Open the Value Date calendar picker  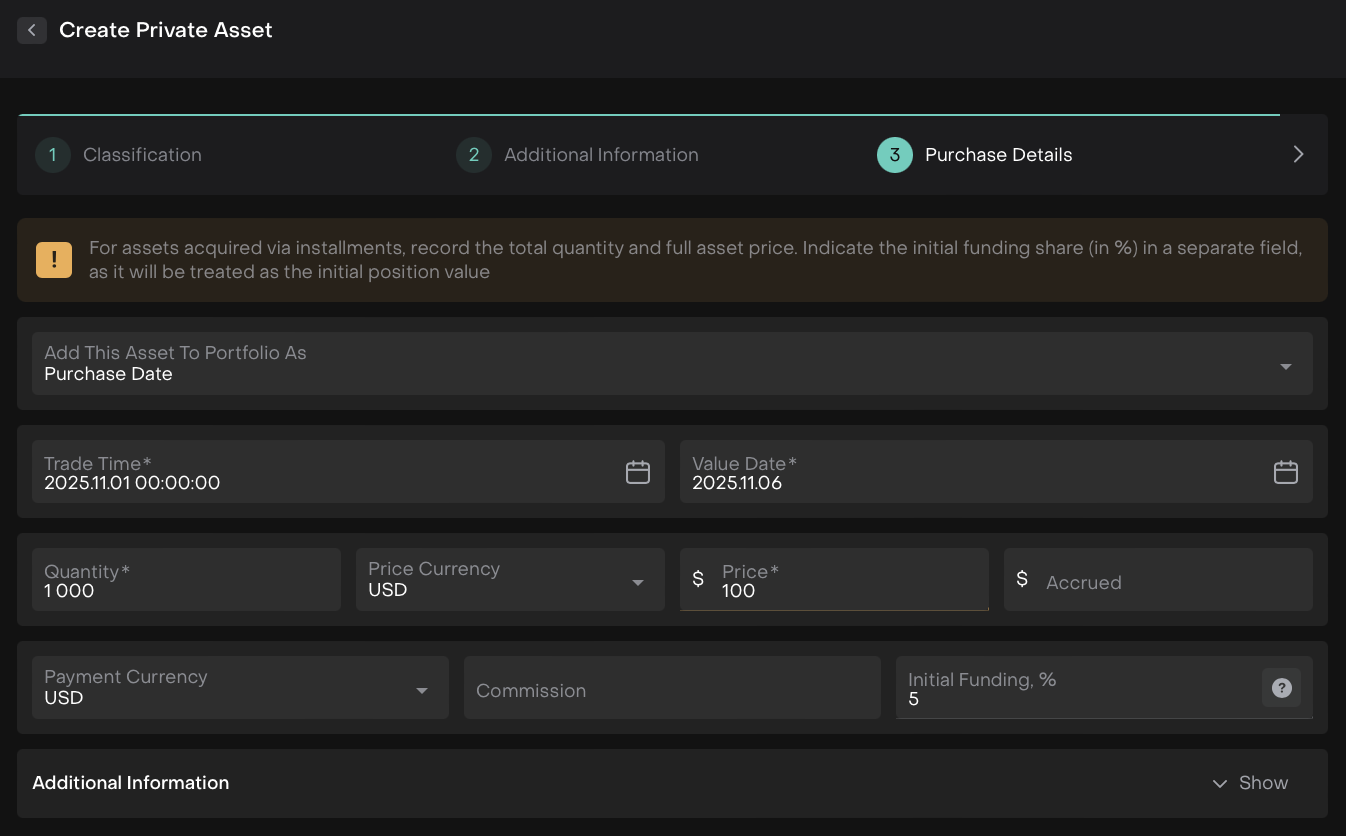point(1285,472)
